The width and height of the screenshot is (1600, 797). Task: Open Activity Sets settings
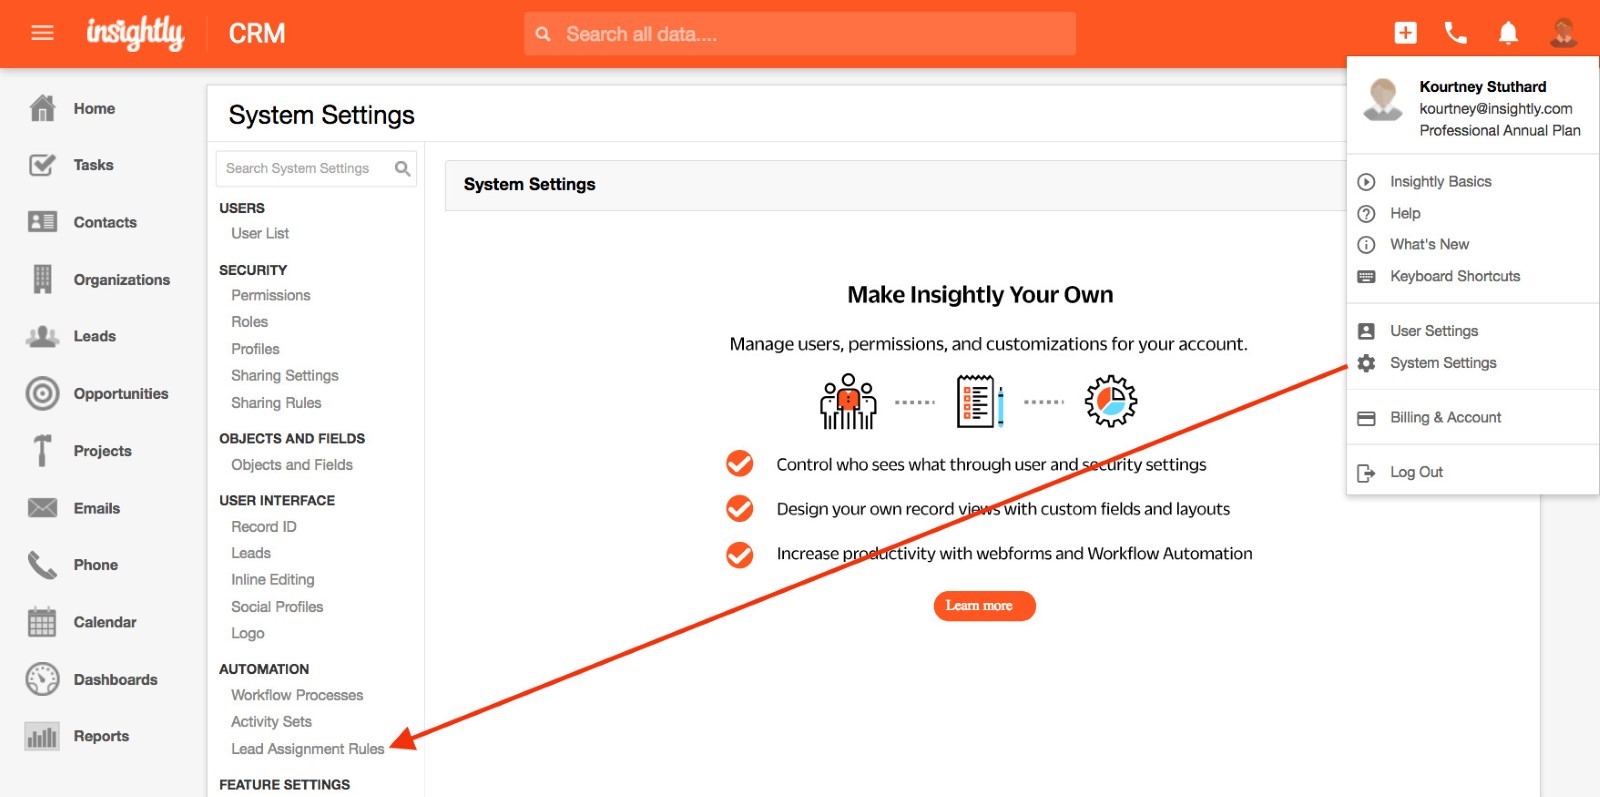(x=271, y=722)
